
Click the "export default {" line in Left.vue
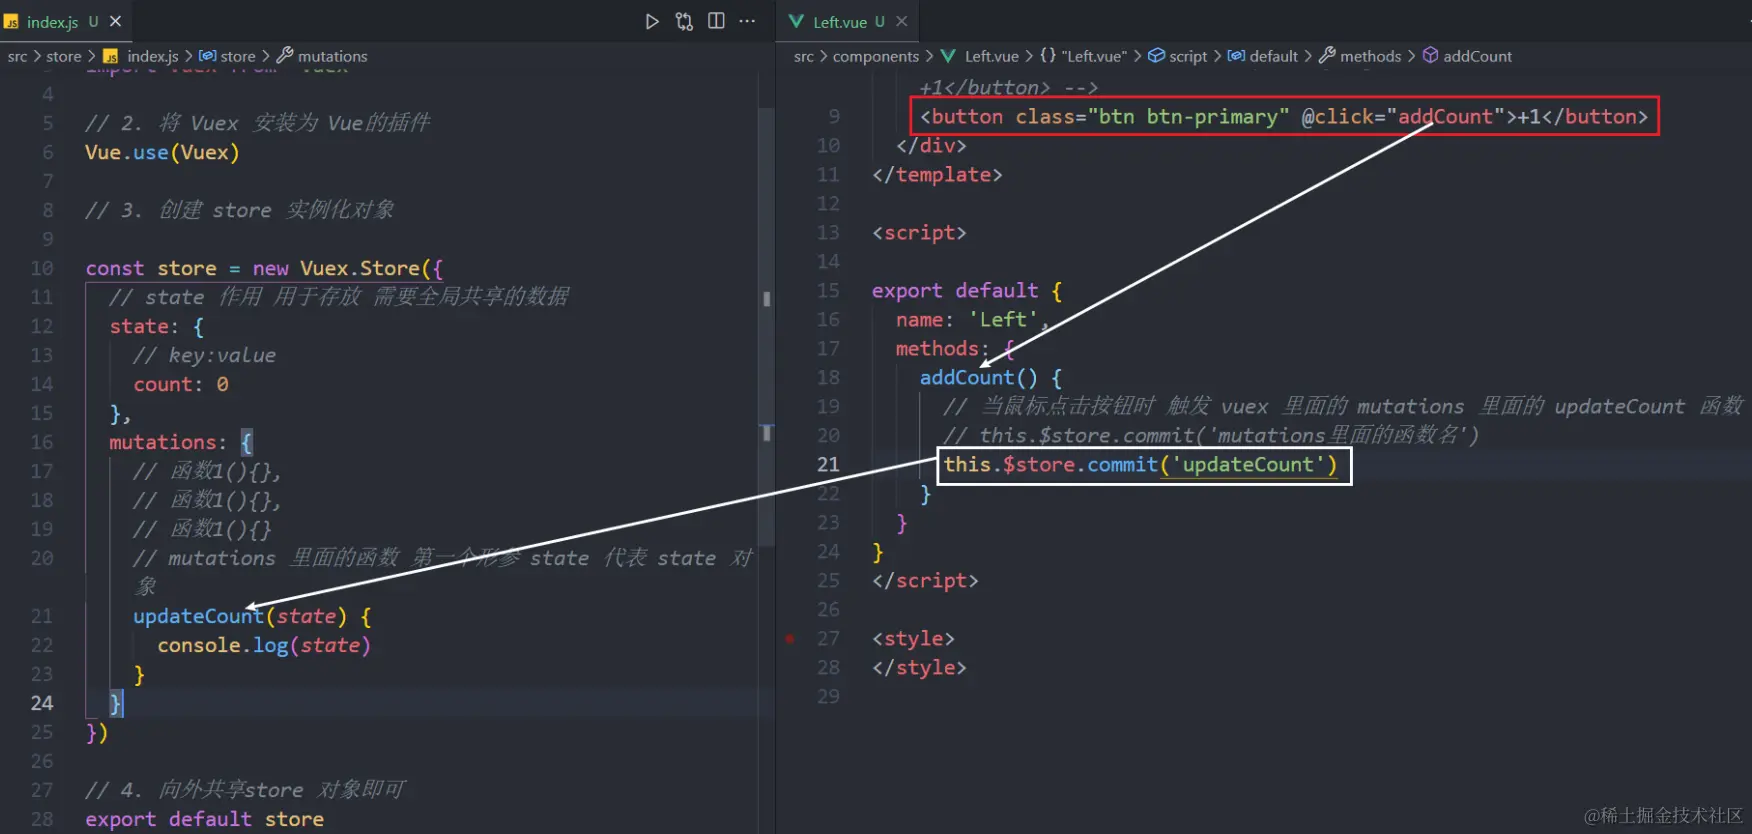967,290
